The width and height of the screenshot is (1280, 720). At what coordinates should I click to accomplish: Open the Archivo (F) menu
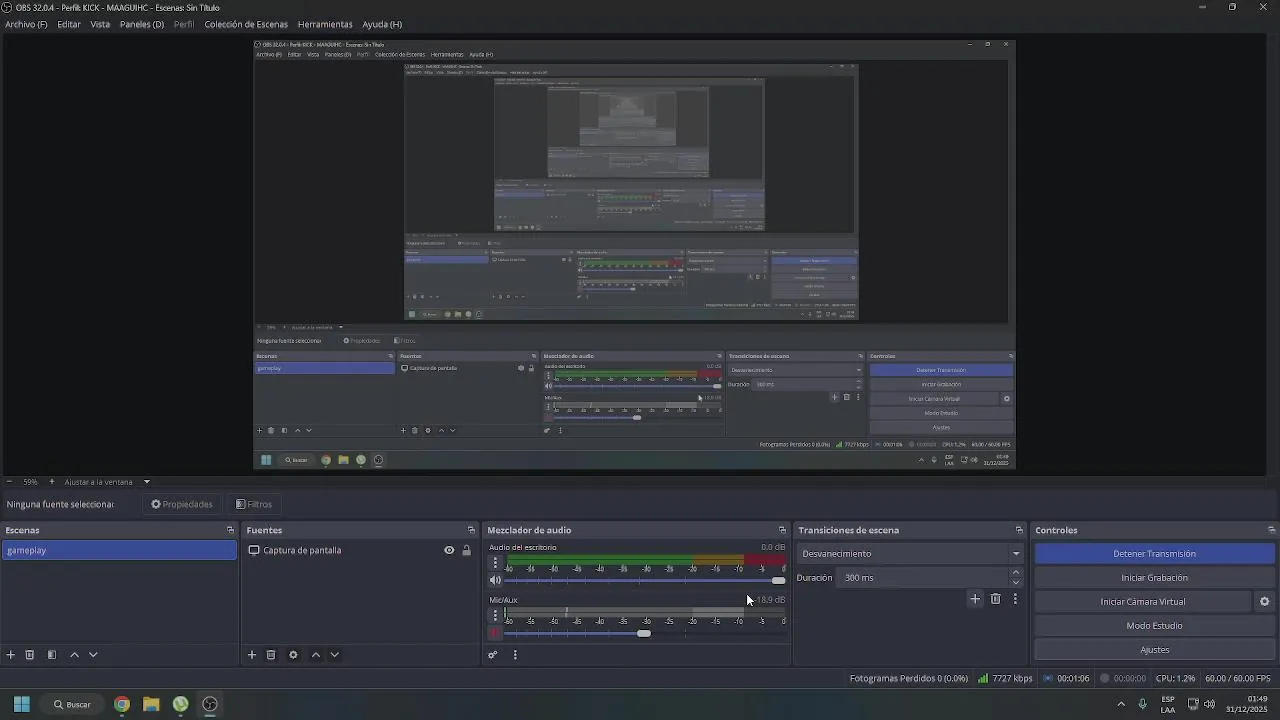pyautogui.click(x=26, y=24)
